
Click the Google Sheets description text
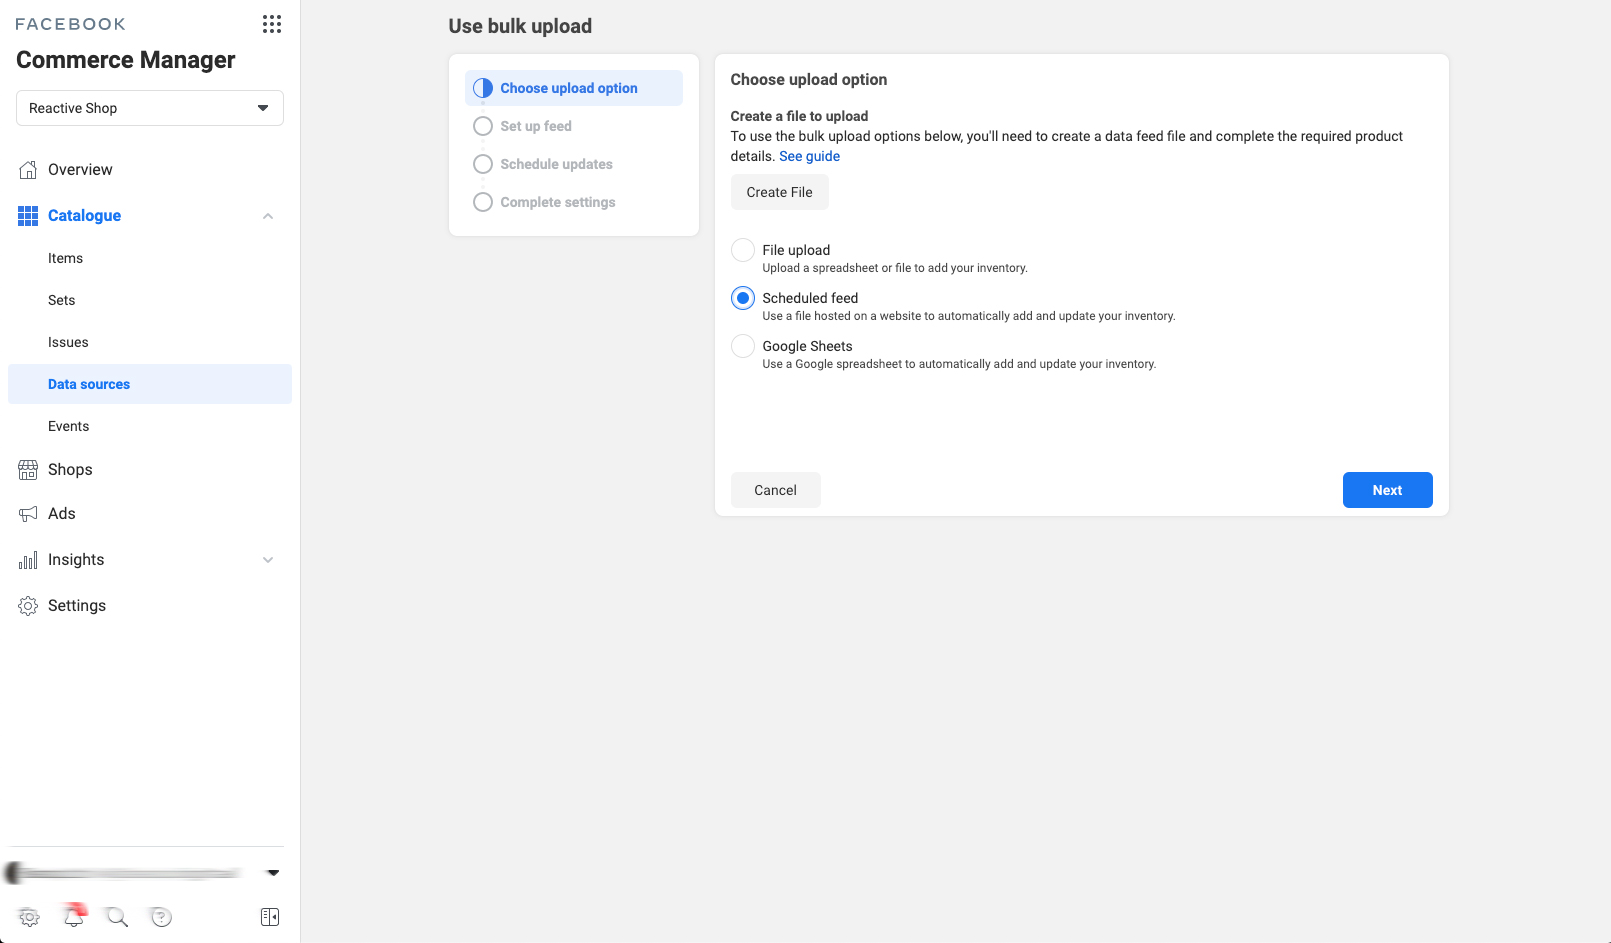click(x=959, y=364)
